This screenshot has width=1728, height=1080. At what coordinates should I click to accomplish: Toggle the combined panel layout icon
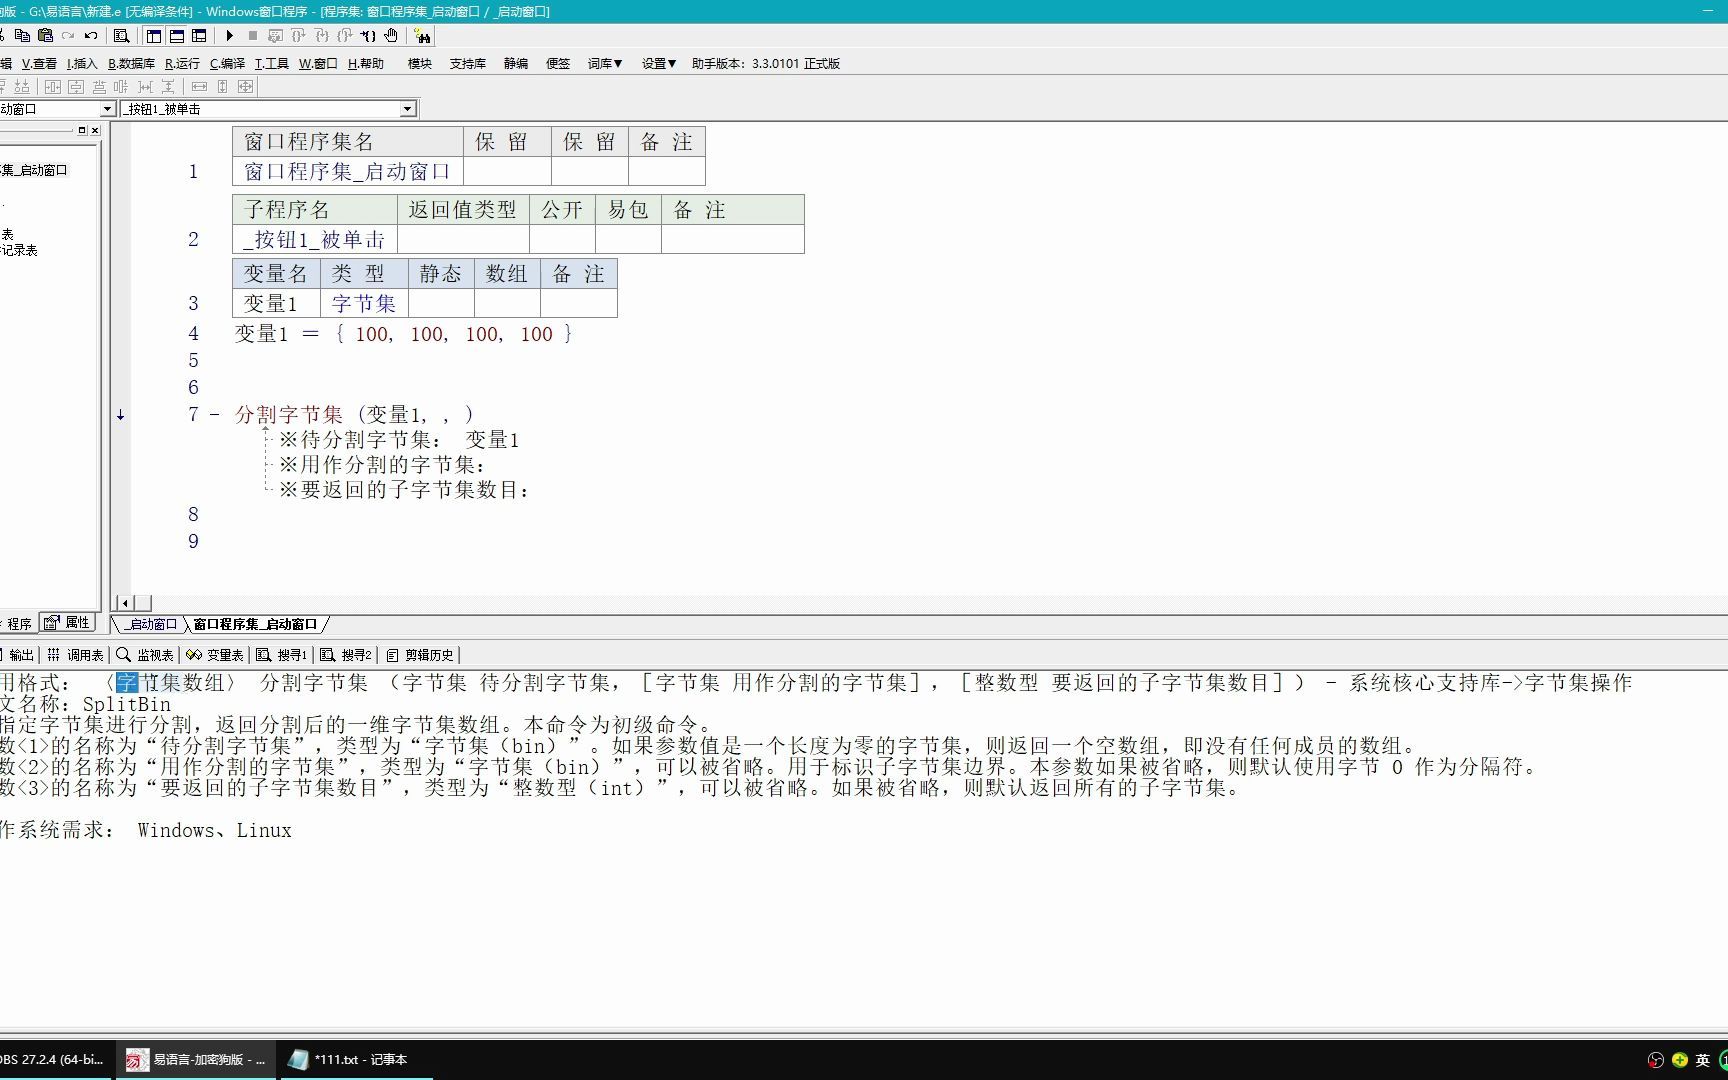tap(200, 36)
